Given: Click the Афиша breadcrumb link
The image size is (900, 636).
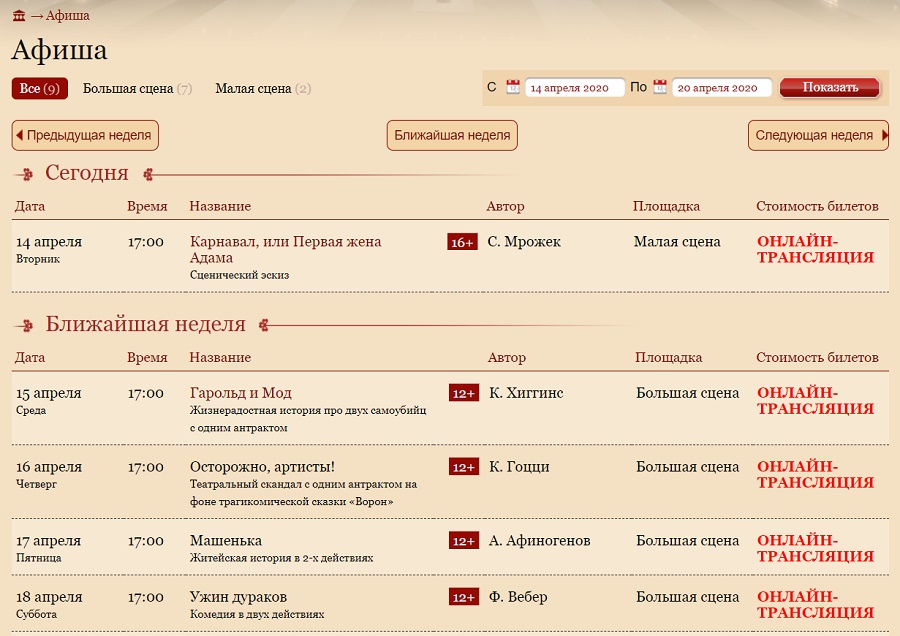Looking at the screenshot, I should (x=68, y=15).
